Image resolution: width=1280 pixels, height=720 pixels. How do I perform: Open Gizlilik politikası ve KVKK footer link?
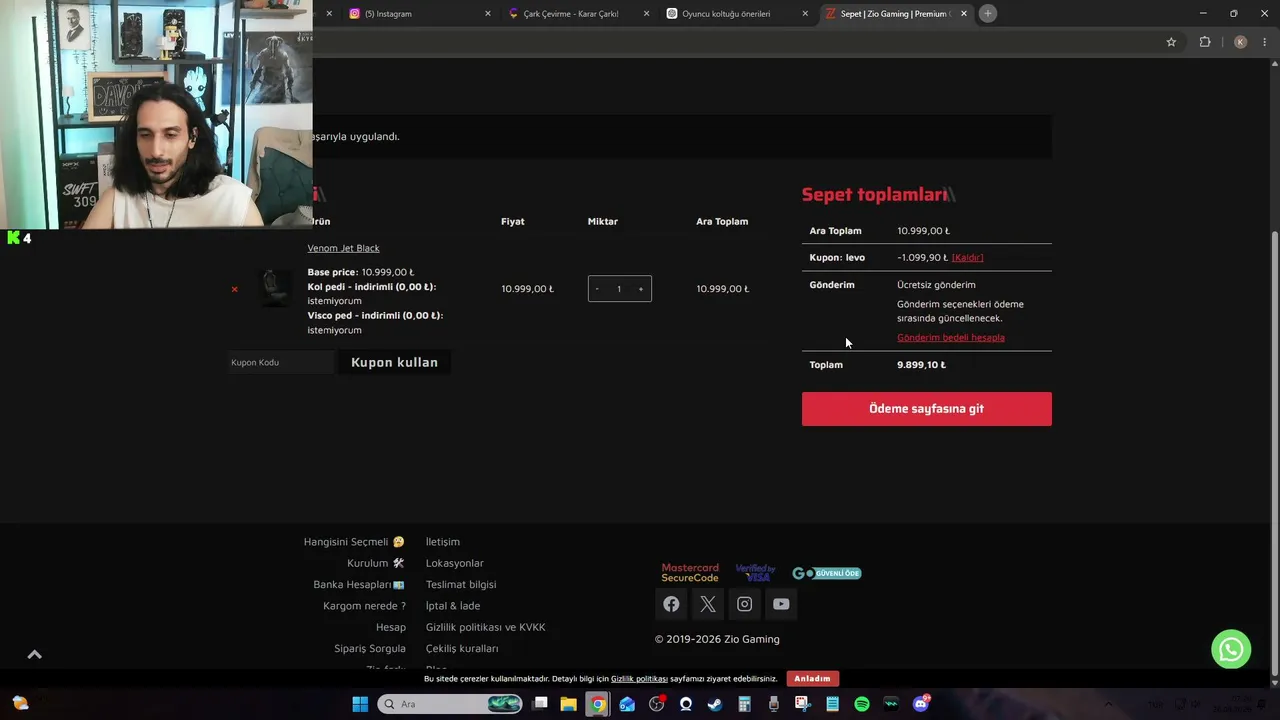point(486,627)
